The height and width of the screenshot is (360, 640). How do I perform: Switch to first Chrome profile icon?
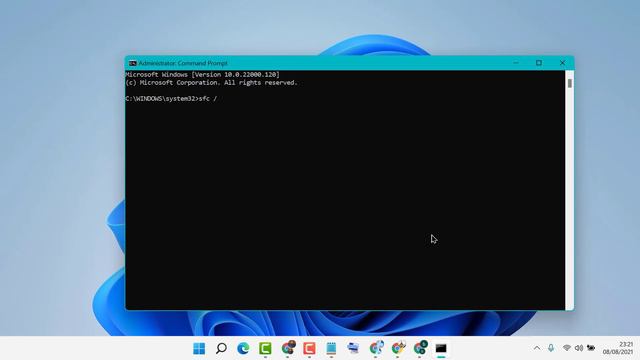tap(288, 347)
